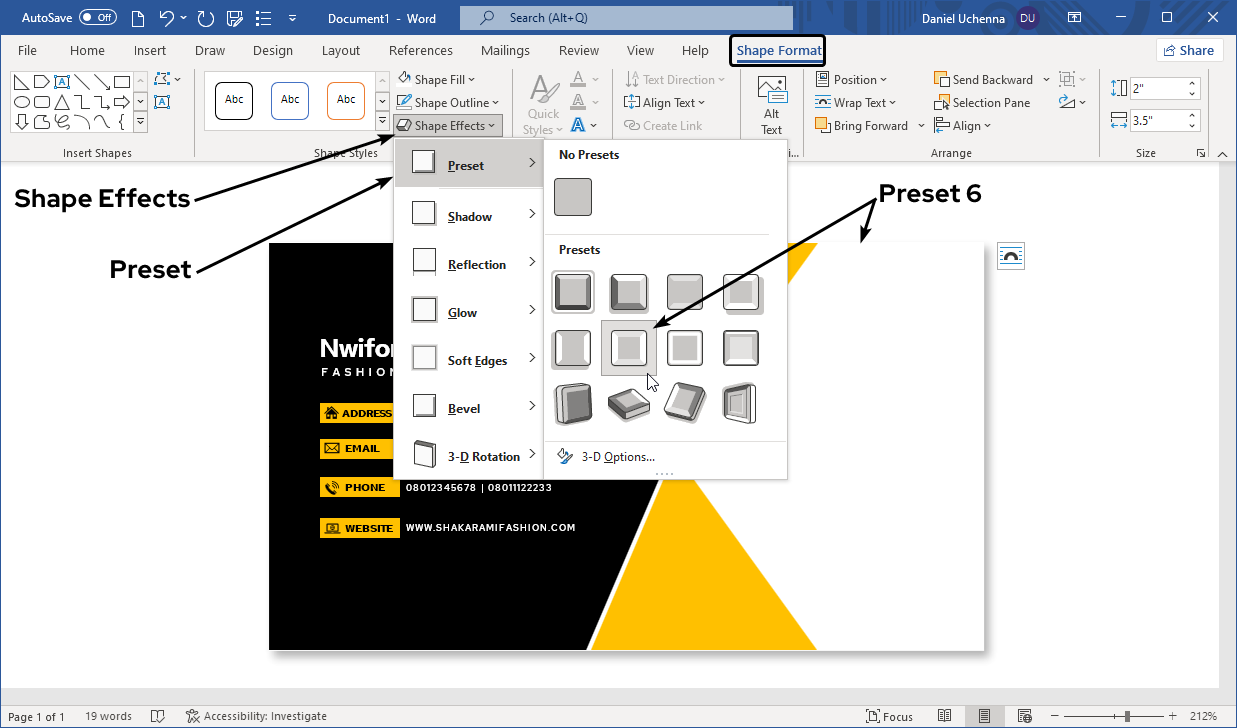Click the Read Mode view icon

point(945,716)
